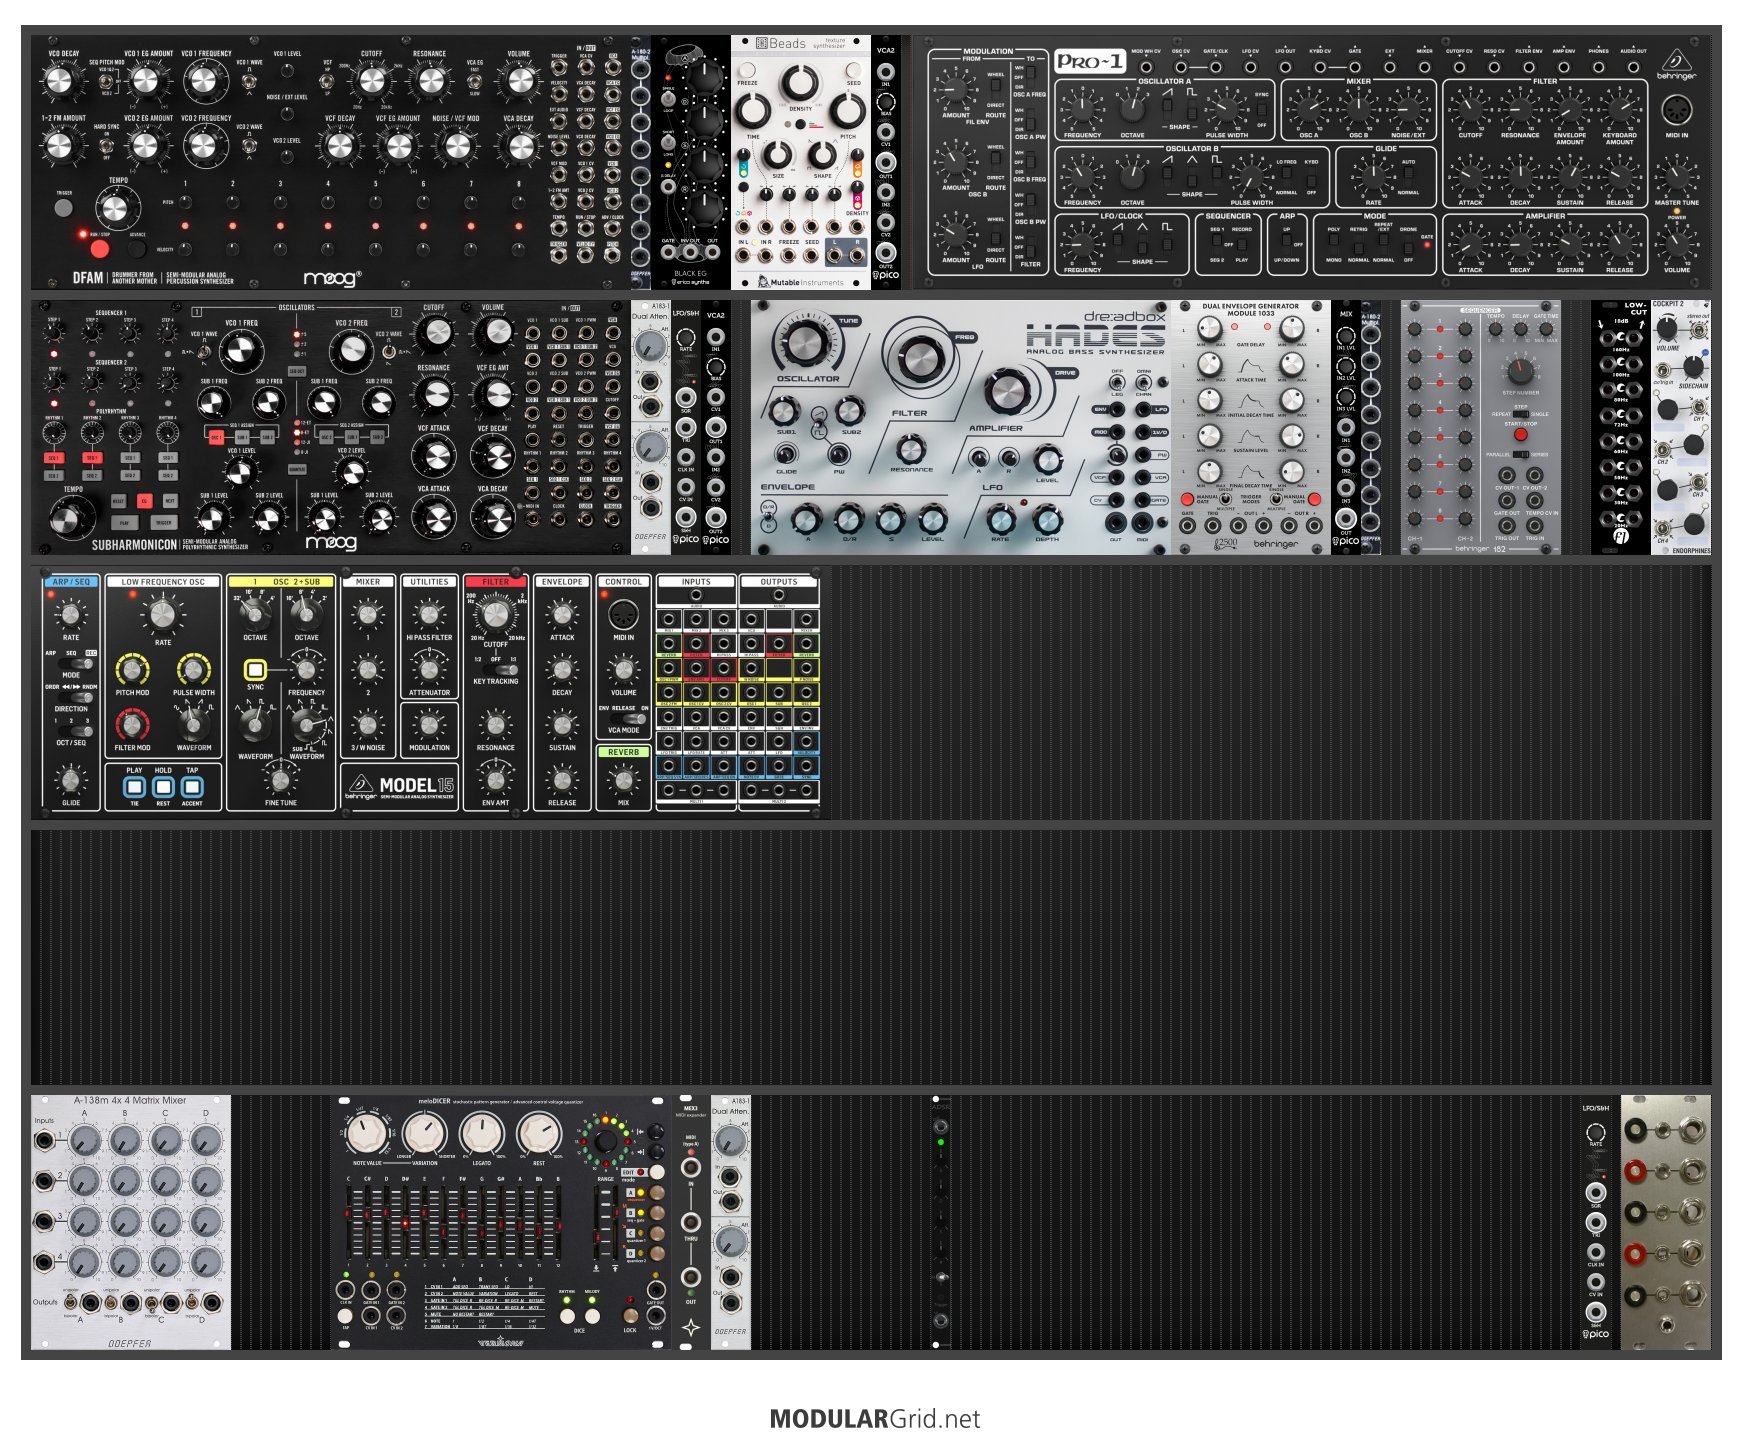
Task: Click the DFAM Tempo knob
Action: (117, 208)
